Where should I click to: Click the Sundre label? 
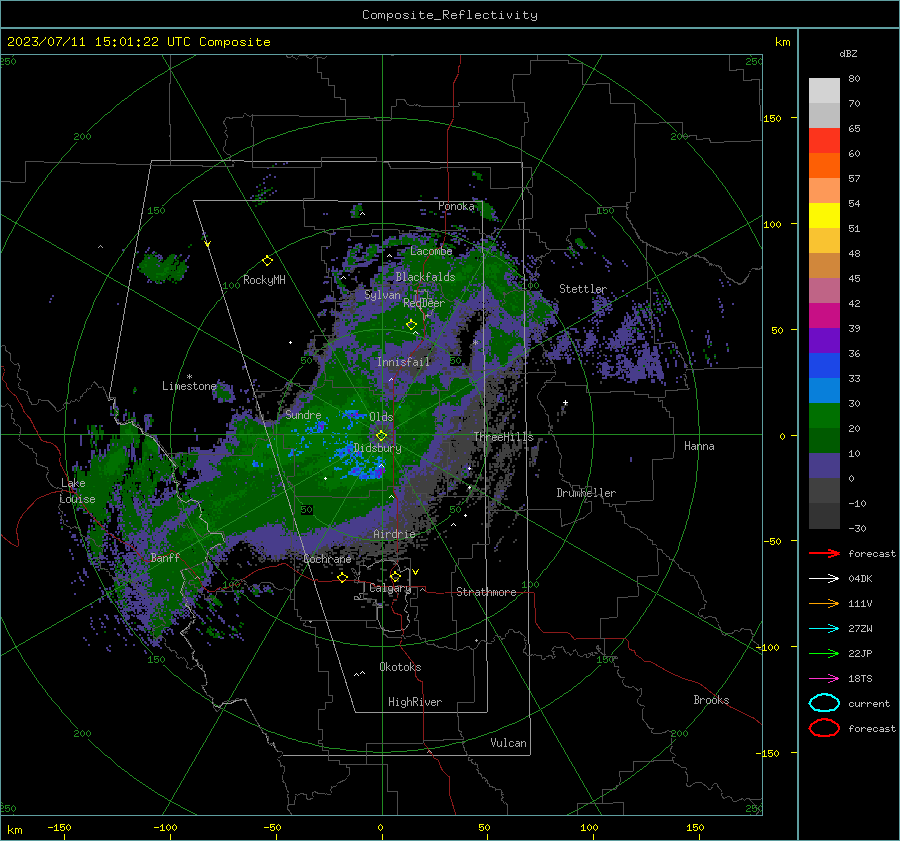[x=303, y=414]
